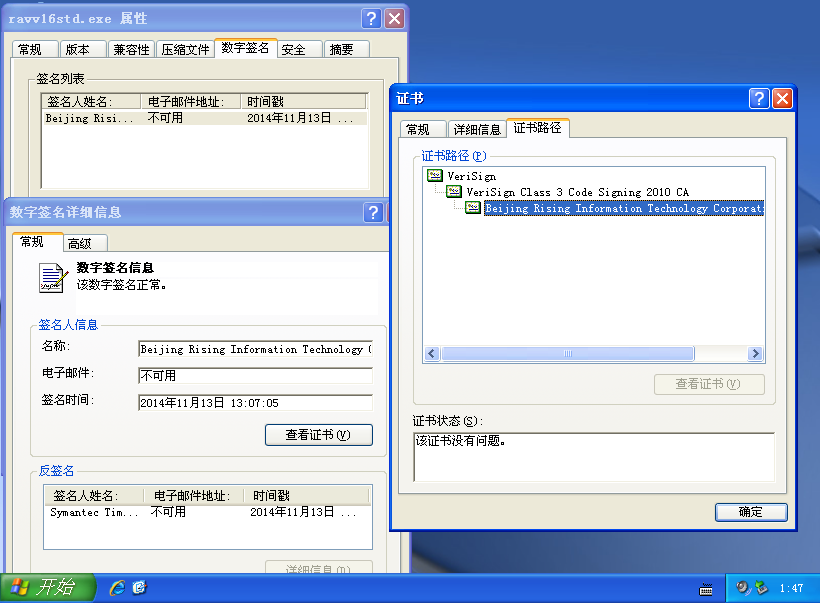Open the 压缩文件 tab
The height and width of the screenshot is (603, 820).
pos(185,49)
